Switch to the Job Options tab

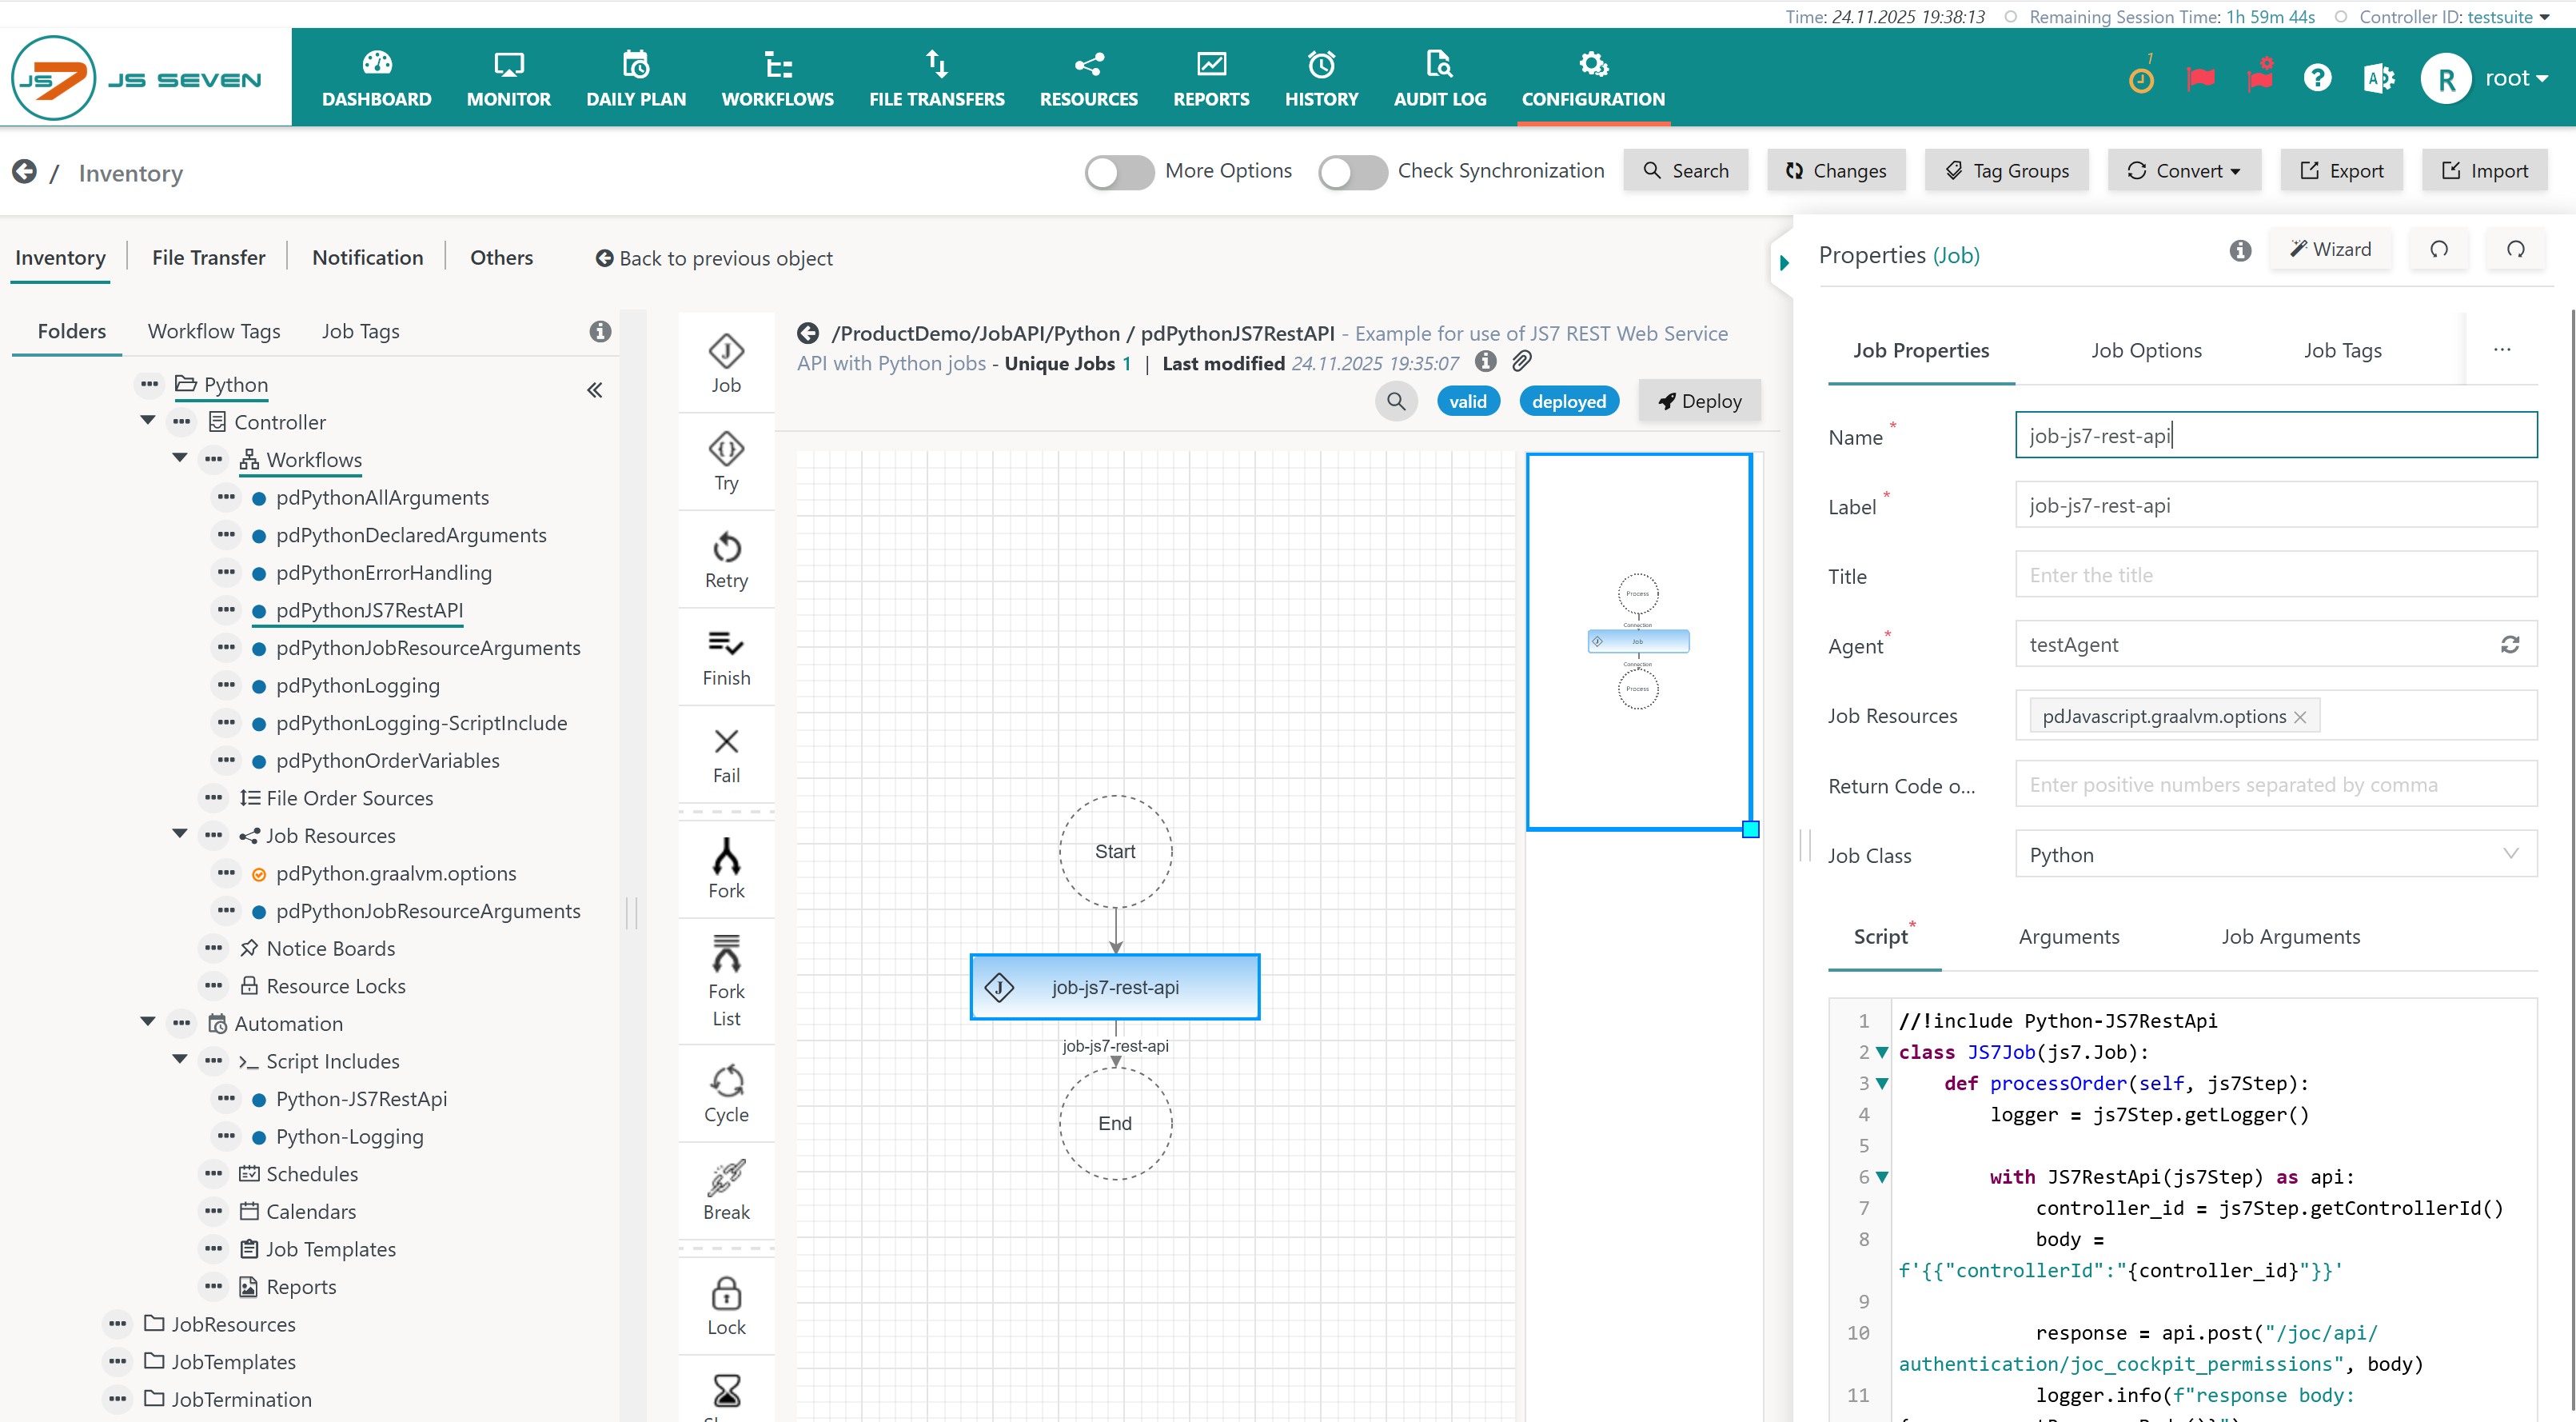pyautogui.click(x=2146, y=350)
